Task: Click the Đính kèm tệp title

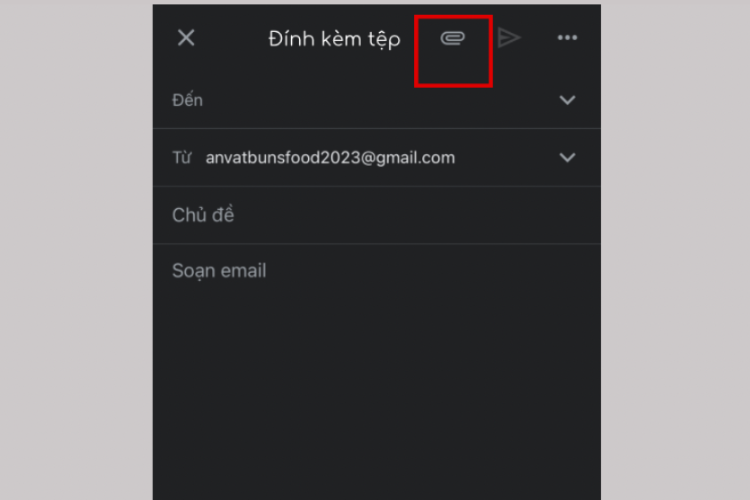Action: pyautogui.click(x=334, y=39)
